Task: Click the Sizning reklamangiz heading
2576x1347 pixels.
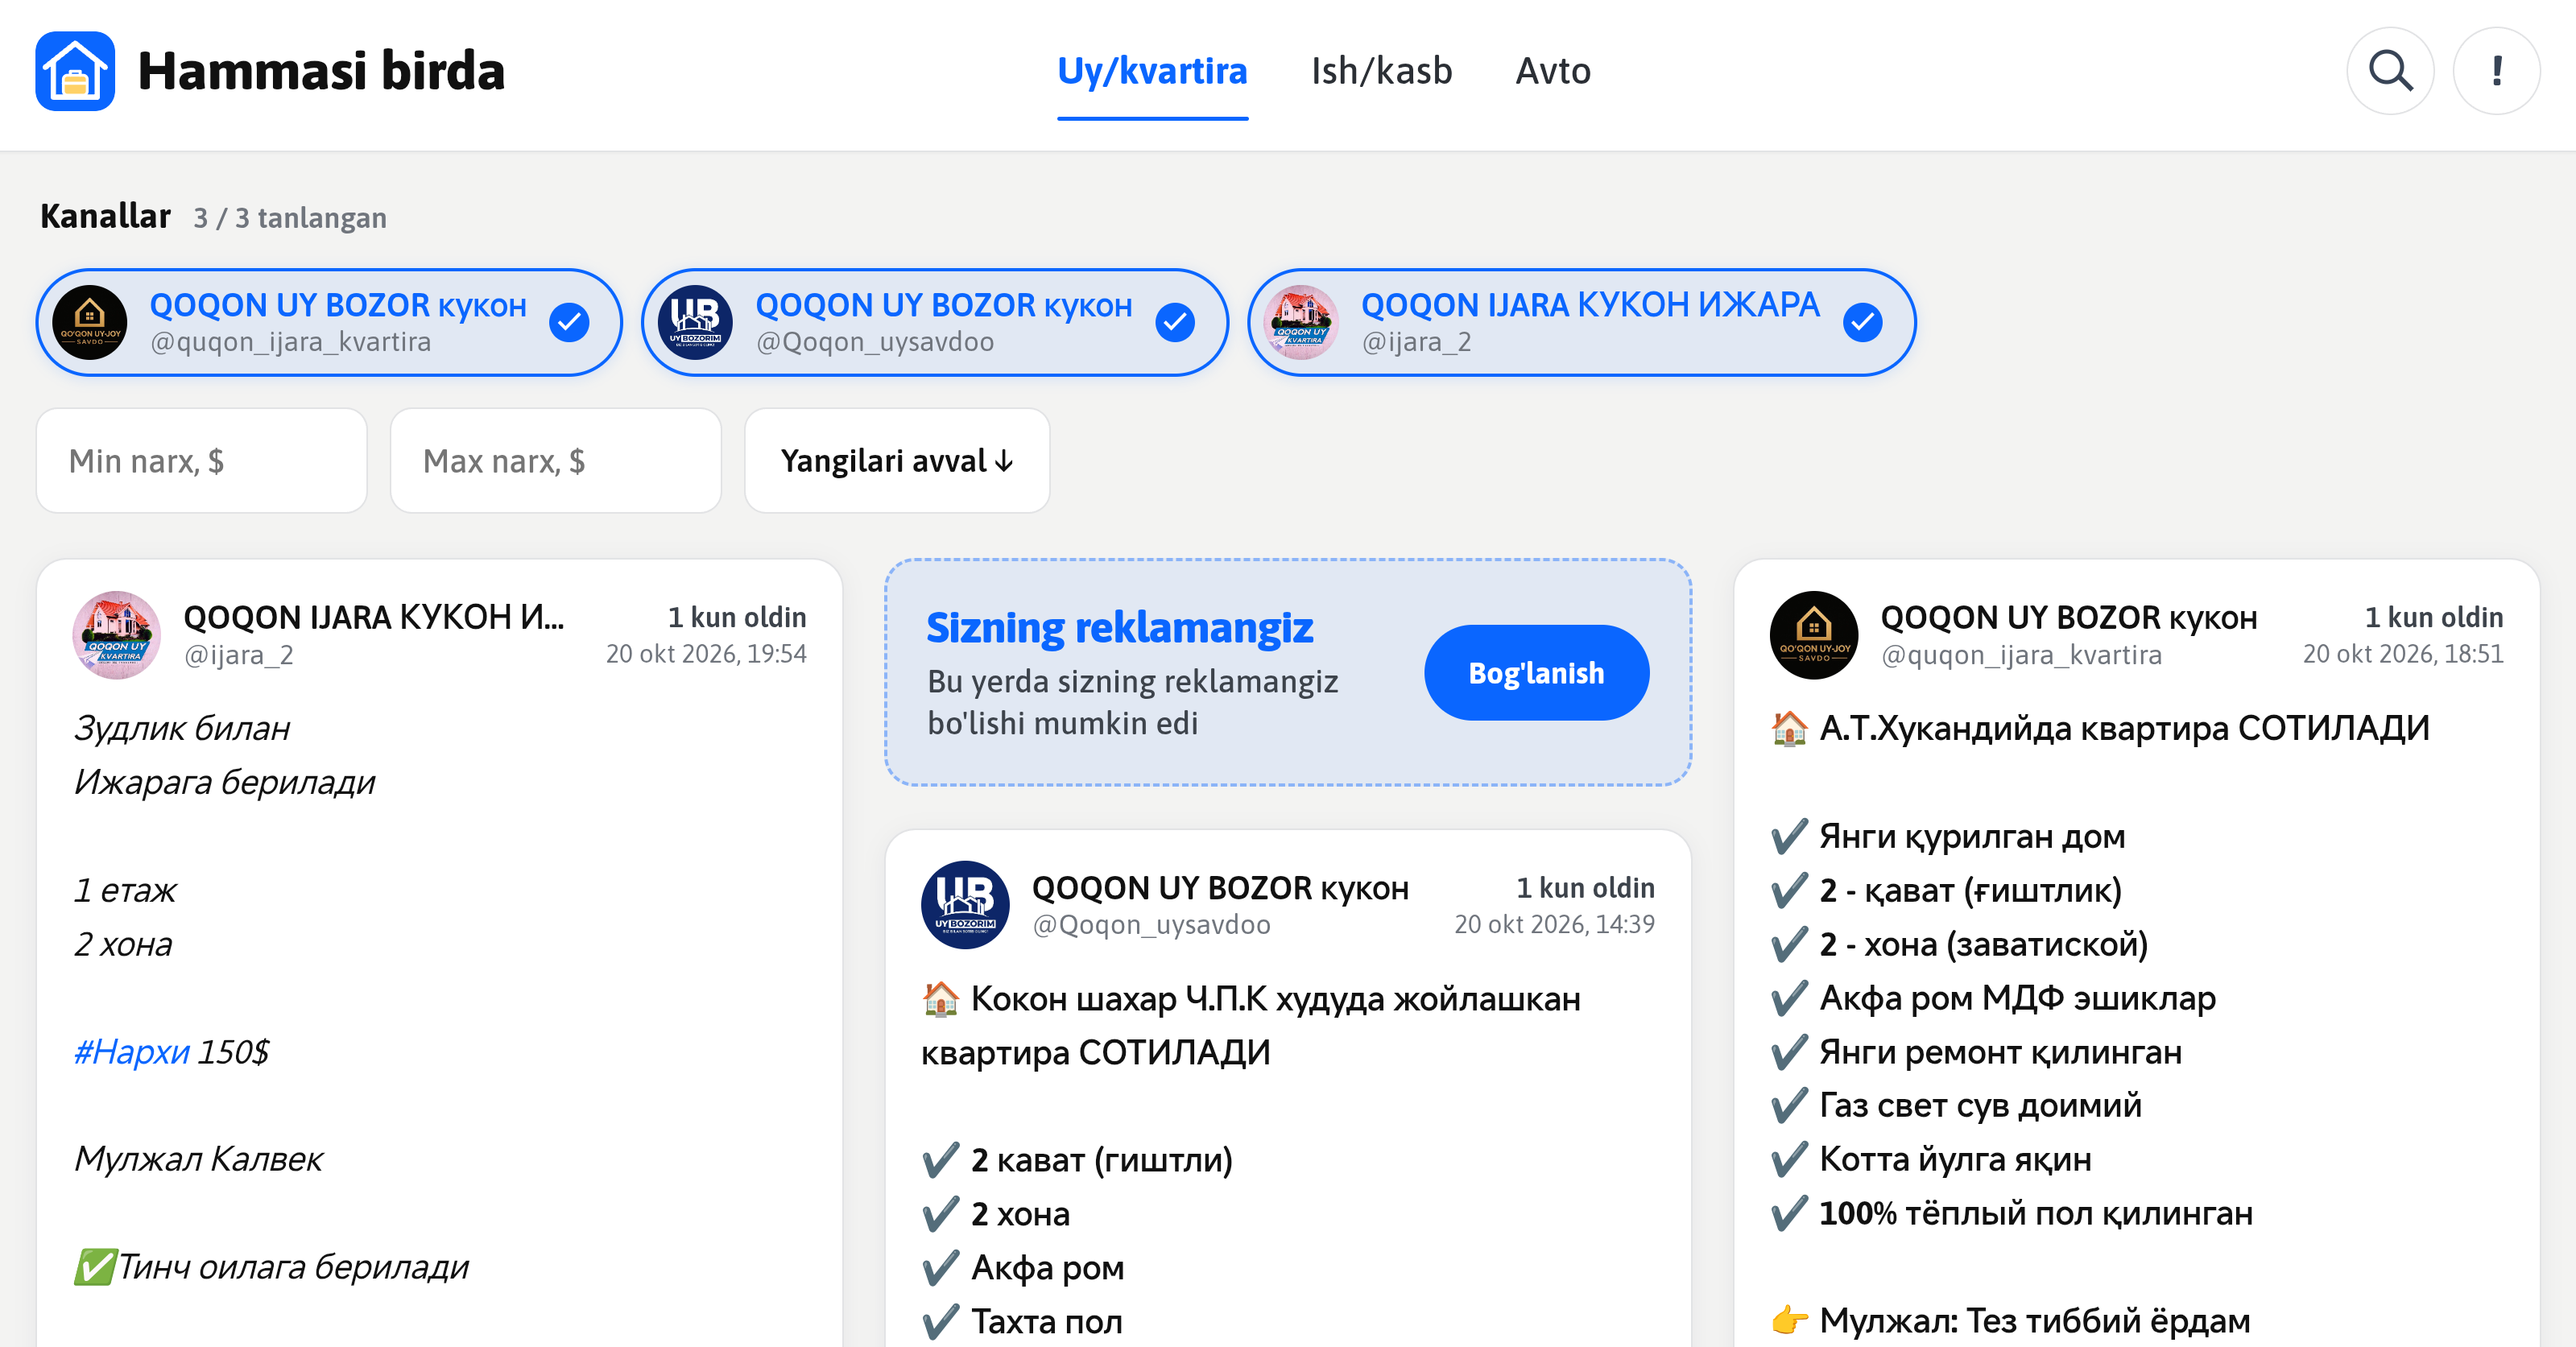Action: (1119, 628)
